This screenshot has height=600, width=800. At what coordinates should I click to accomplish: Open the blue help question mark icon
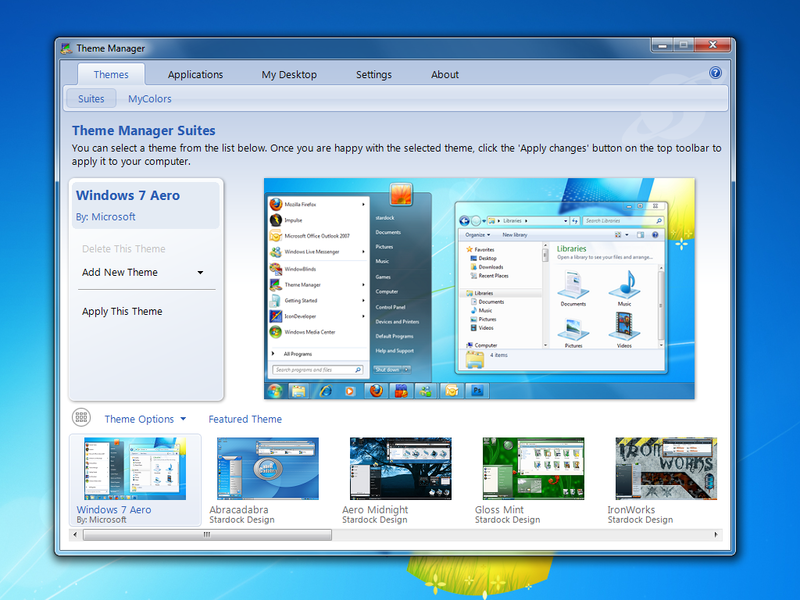[x=715, y=73]
